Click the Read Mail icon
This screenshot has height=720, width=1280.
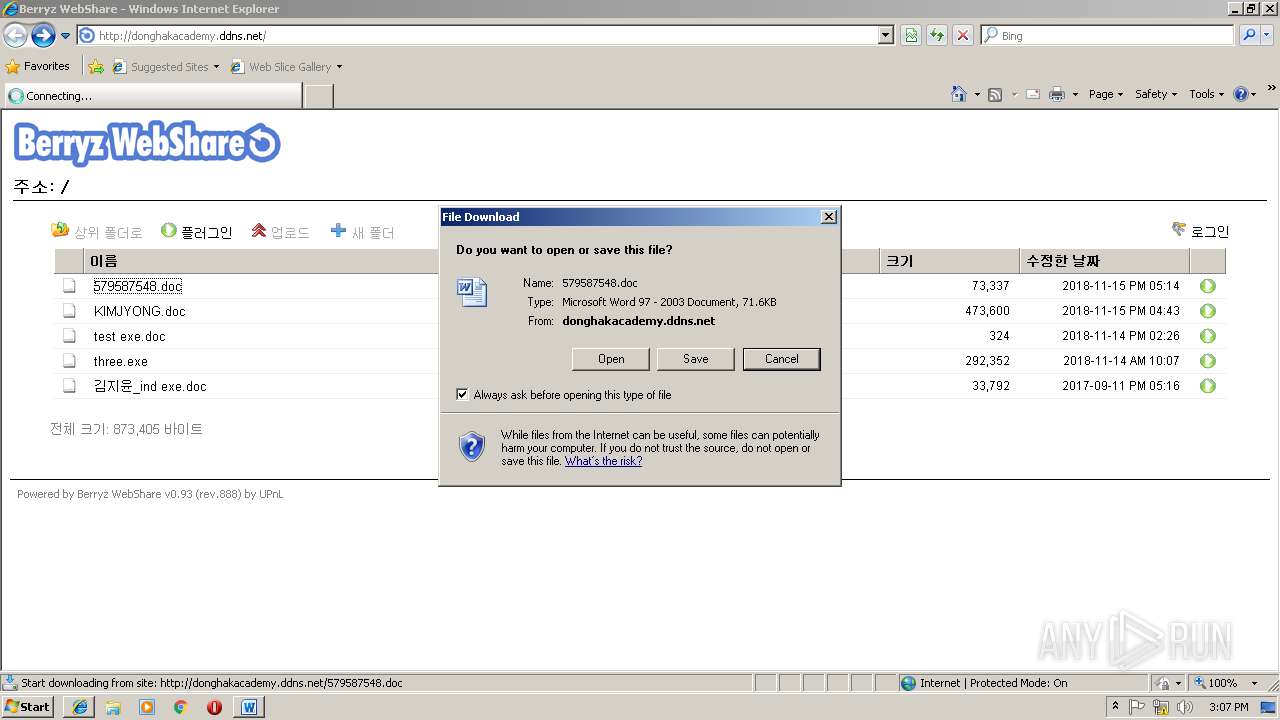pos(1032,94)
